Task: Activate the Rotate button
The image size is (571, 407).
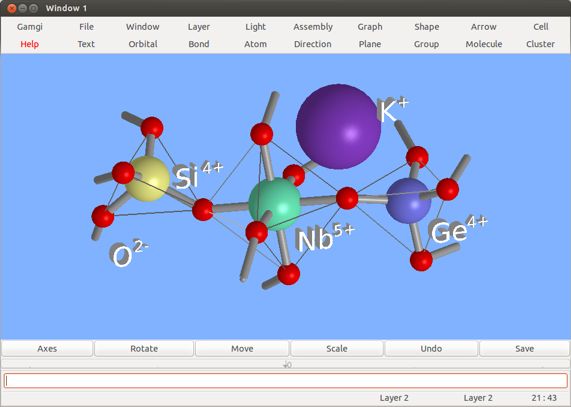Action: pyautogui.click(x=144, y=348)
